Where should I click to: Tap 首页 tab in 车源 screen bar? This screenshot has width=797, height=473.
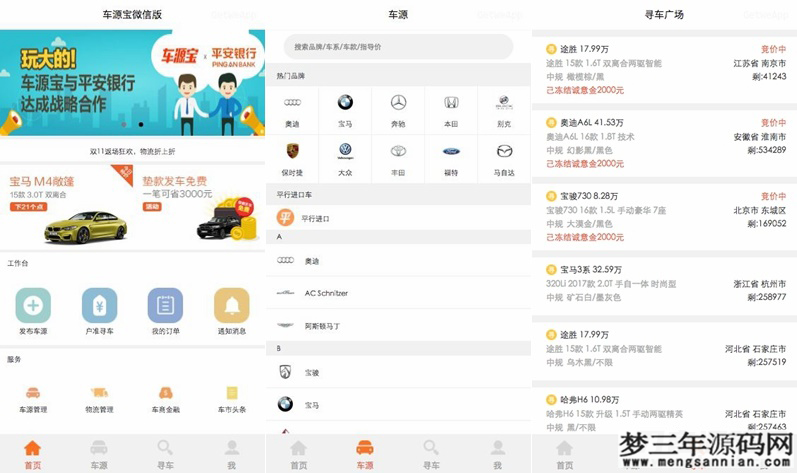click(x=298, y=455)
